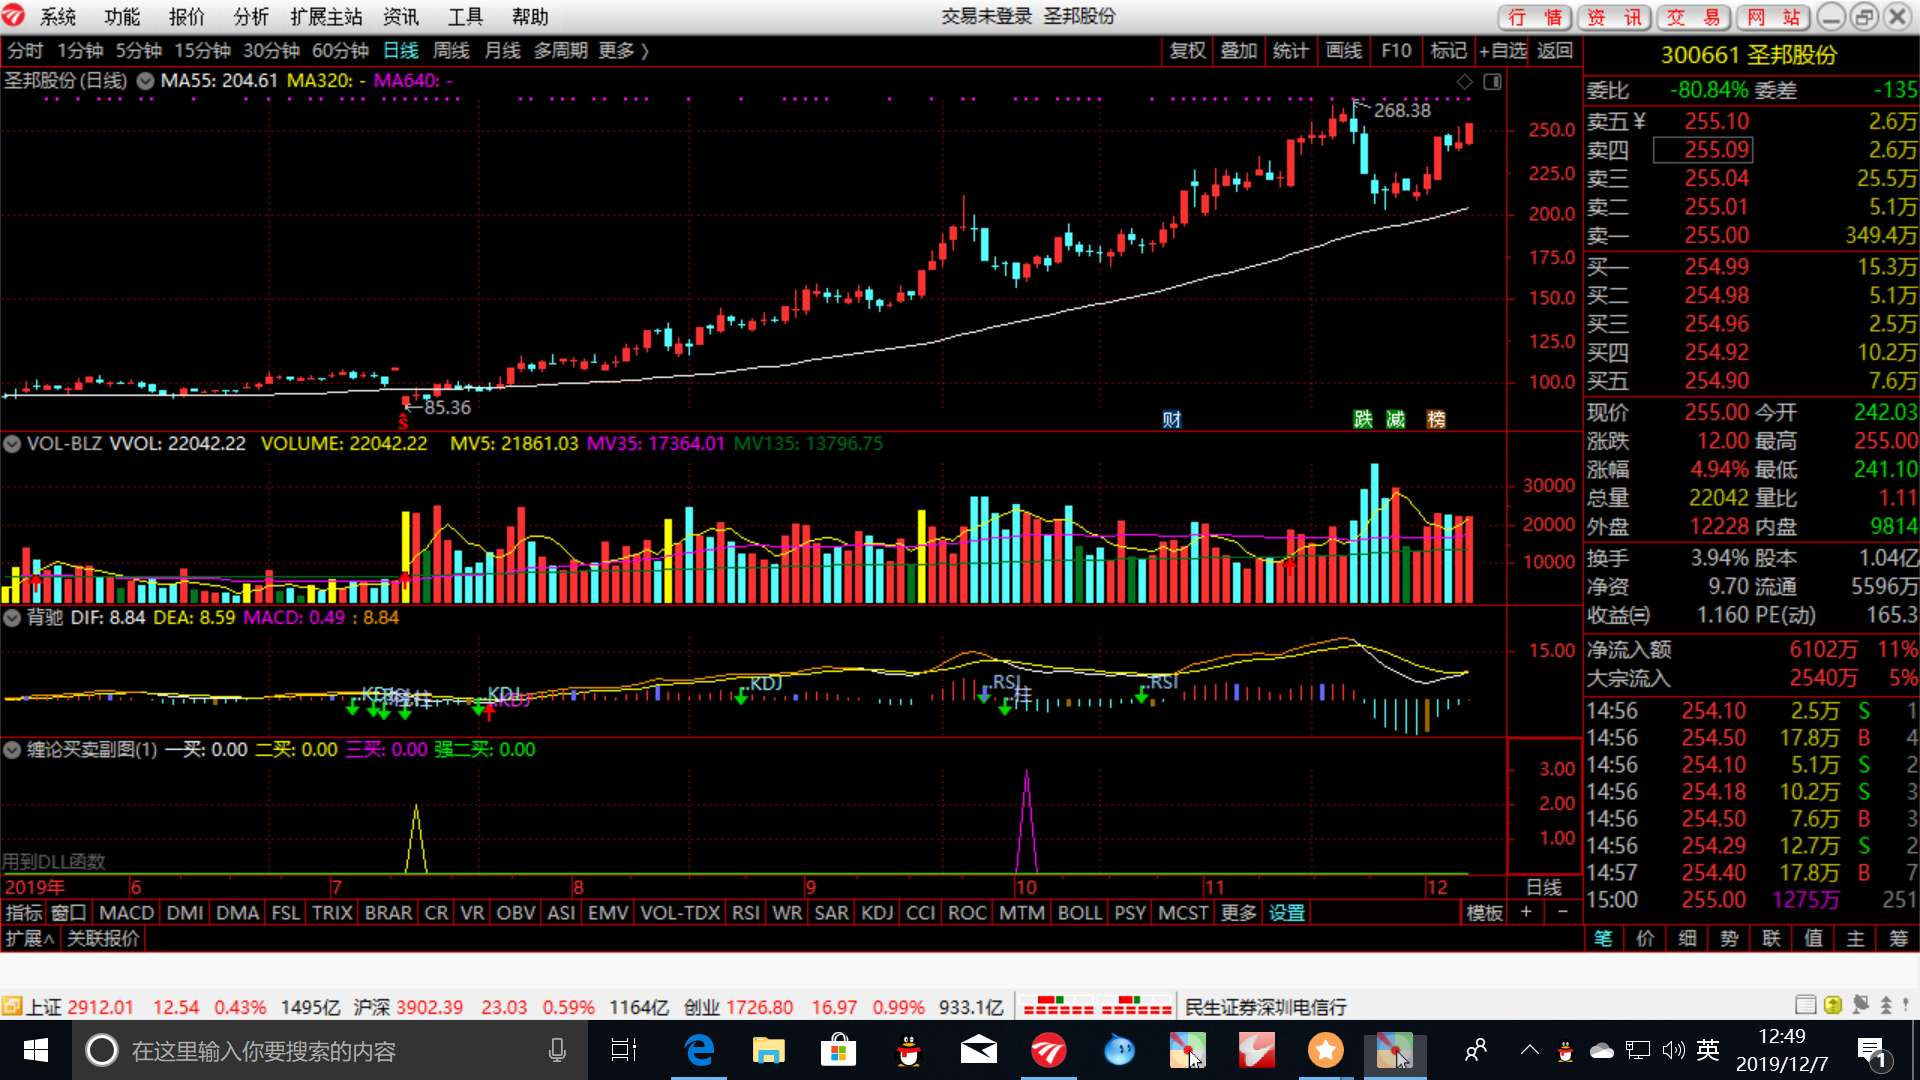Switch chart to the 月线 monthly period

tap(502, 51)
